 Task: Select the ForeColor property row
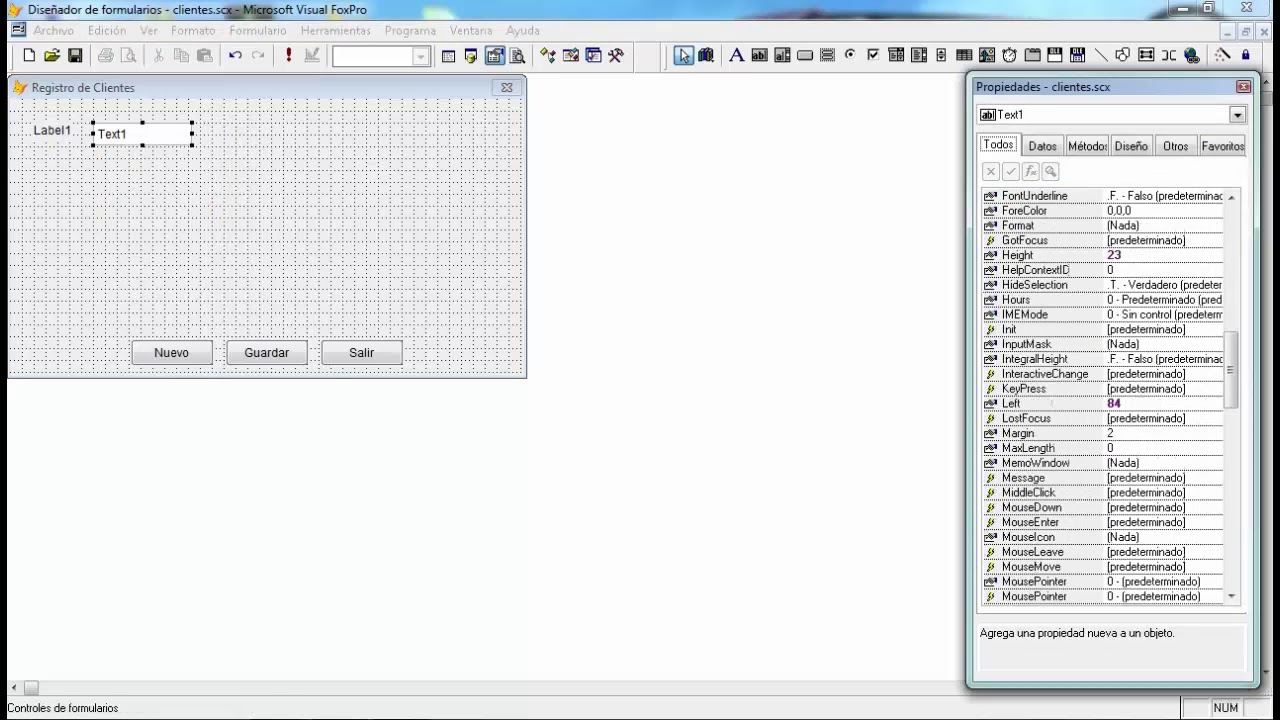(1102, 211)
